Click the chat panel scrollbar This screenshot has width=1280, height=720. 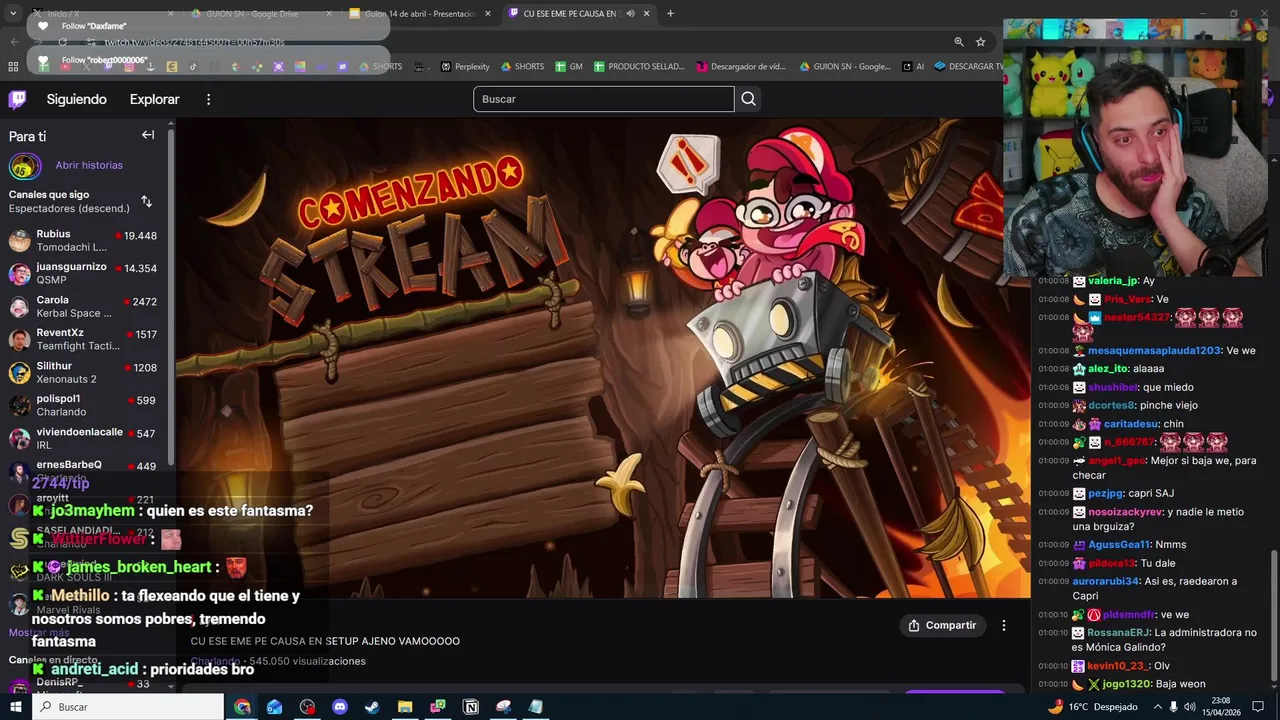coord(1273,616)
